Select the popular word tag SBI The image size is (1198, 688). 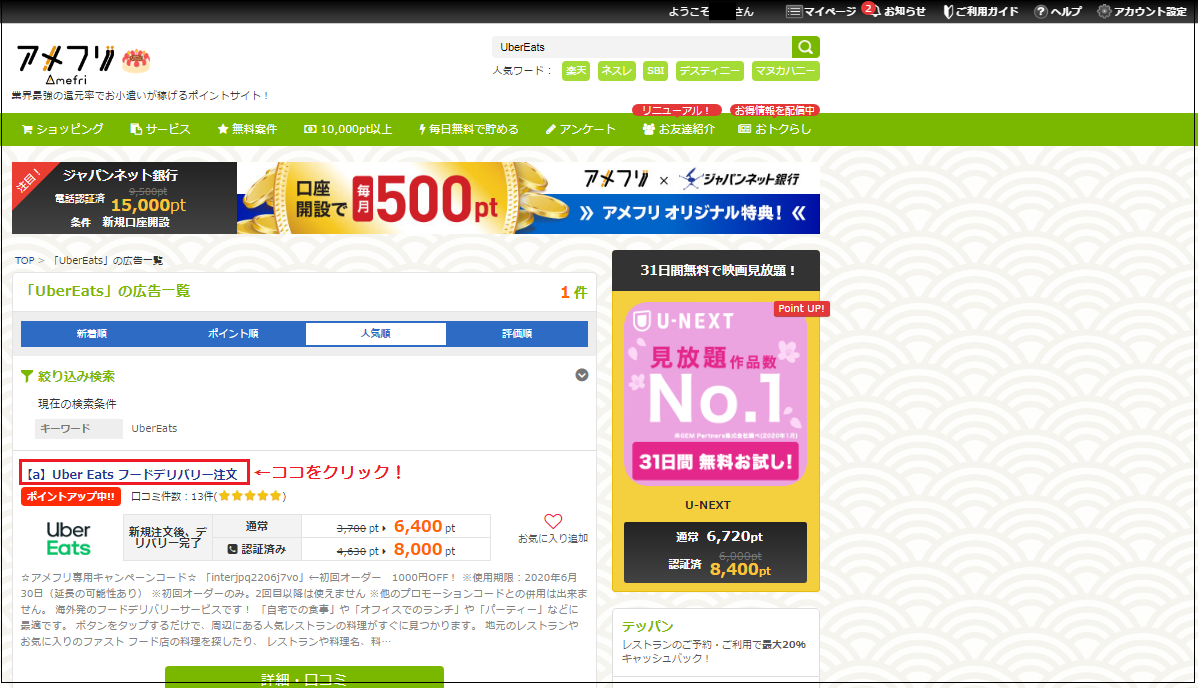click(656, 71)
